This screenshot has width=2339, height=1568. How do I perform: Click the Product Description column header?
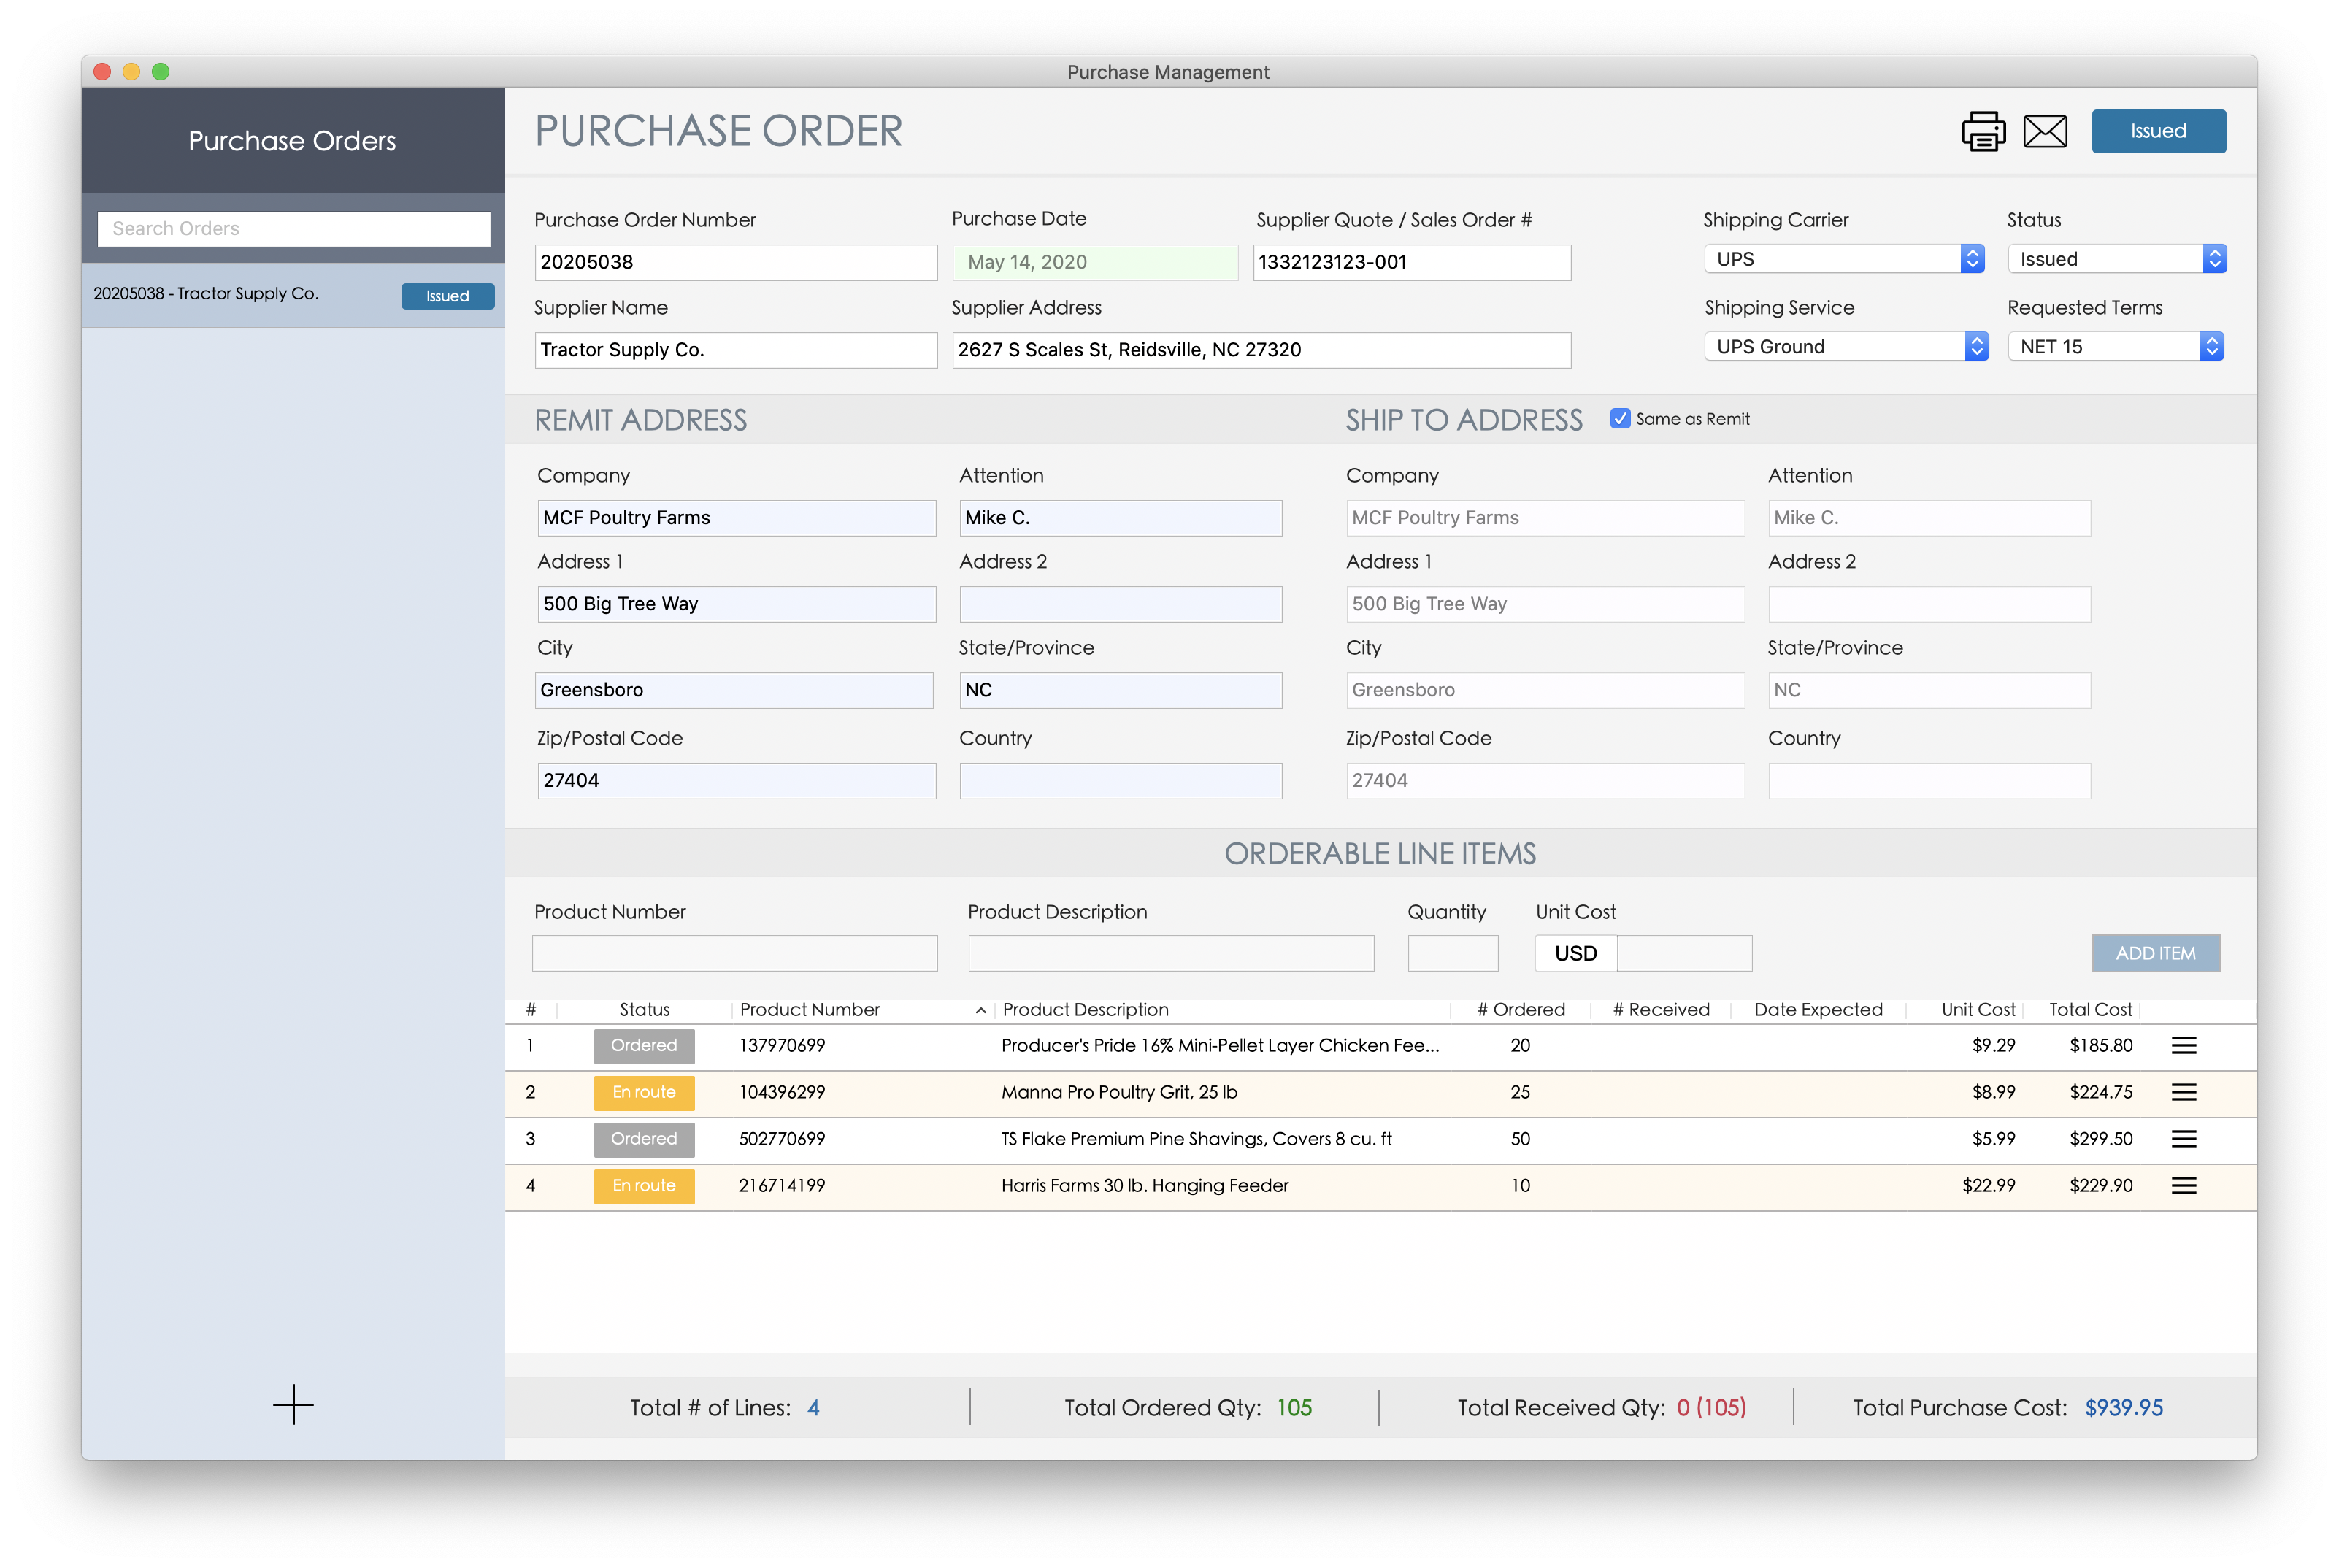coord(1085,1010)
